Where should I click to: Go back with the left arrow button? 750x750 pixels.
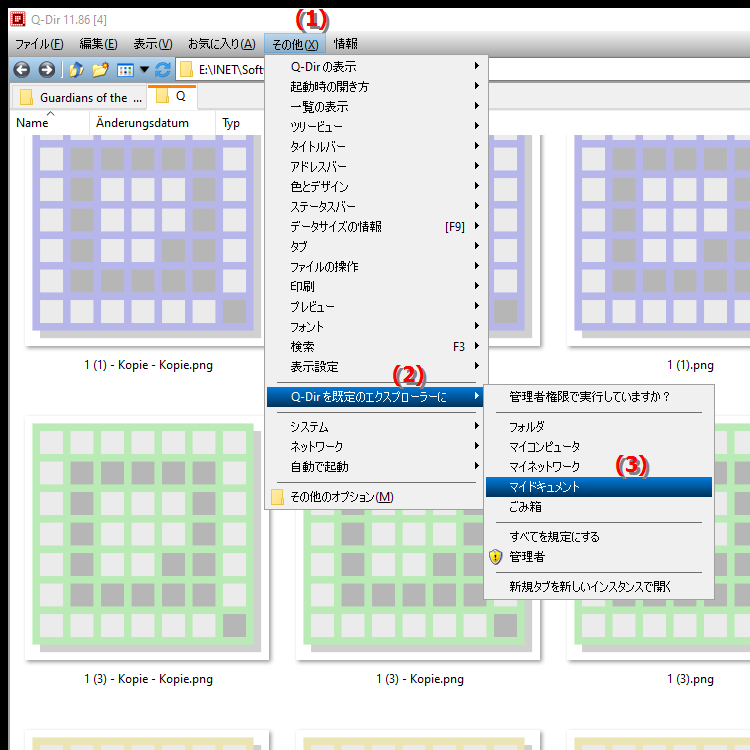22,70
